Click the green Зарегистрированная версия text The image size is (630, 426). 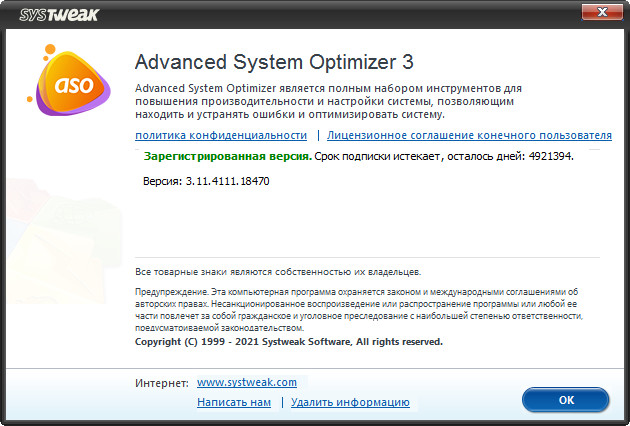[x=227, y=157]
